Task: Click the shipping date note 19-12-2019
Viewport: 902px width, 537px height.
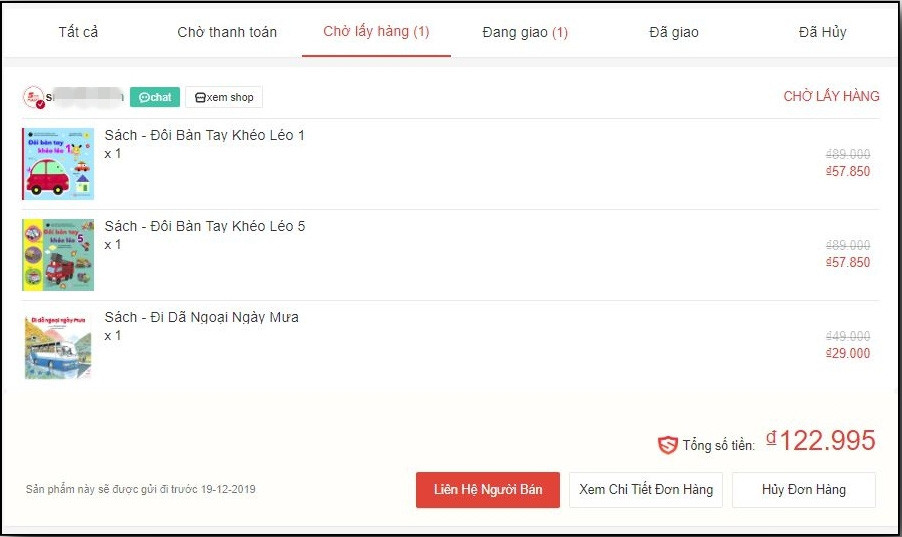Action: click(x=140, y=489)
